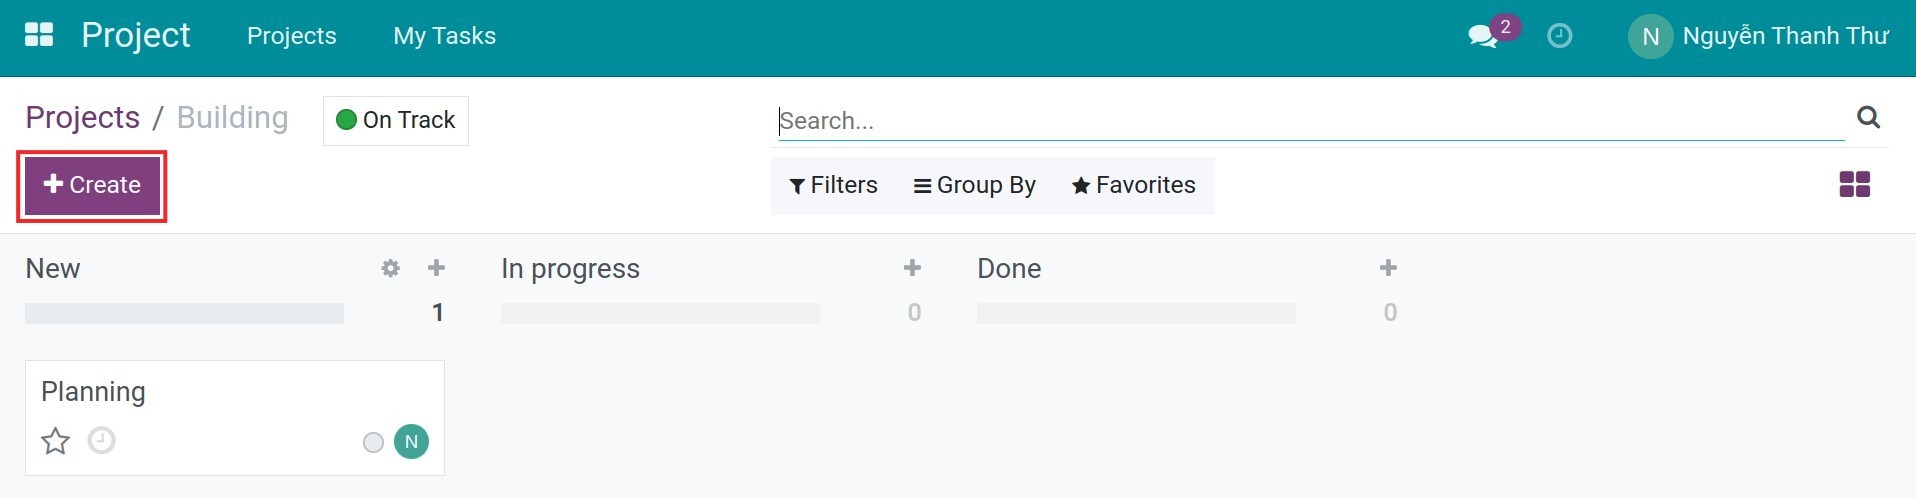This screenshot has height=498, width=1916.
Task: Click the search magnifier icon
Action: 1868,118
